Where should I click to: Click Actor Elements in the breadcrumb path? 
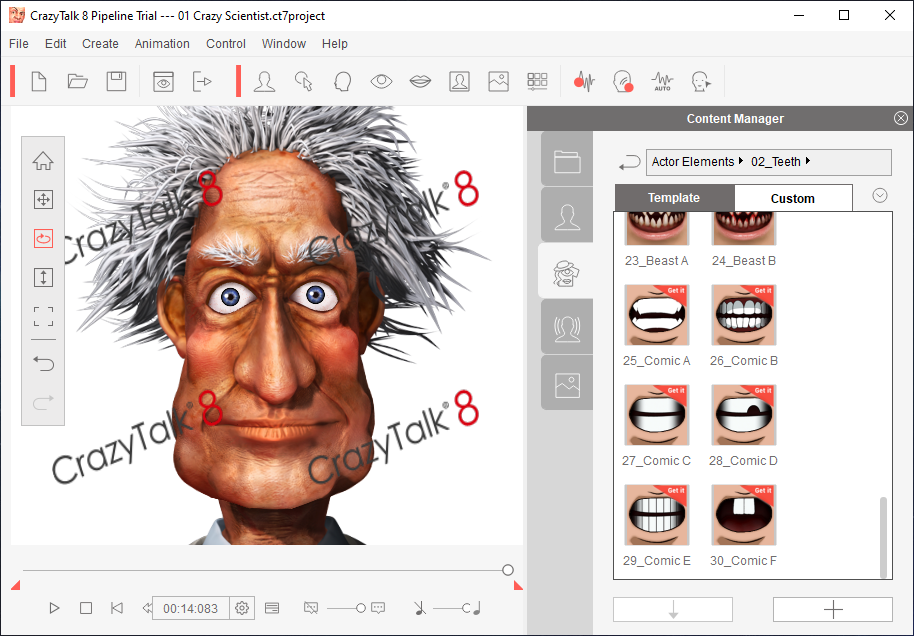tap(692, 161)
